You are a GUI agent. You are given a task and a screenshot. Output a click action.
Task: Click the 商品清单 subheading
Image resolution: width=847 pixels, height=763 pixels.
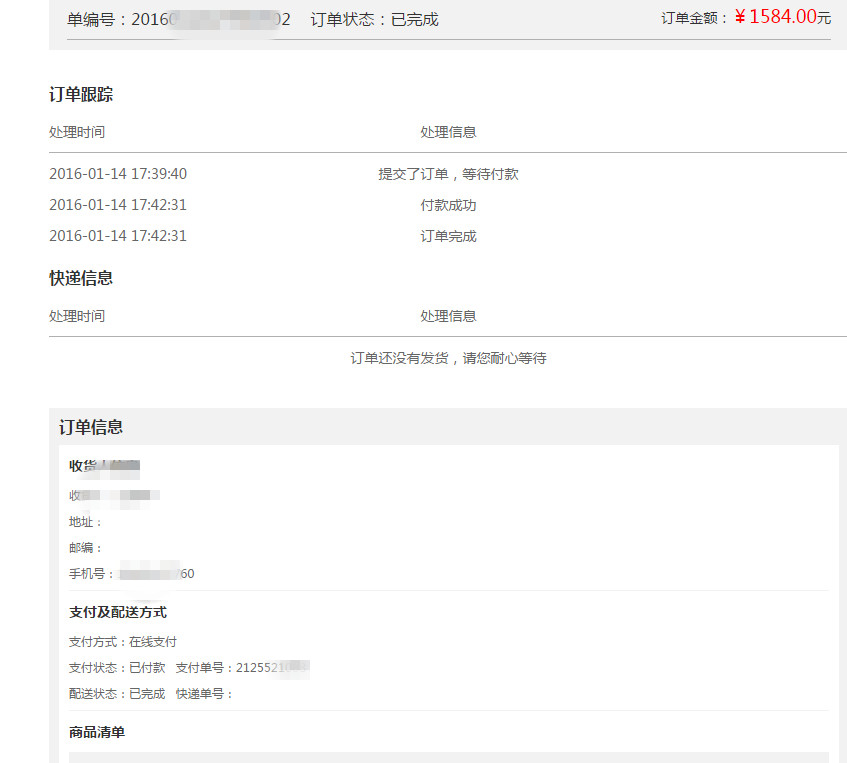click(x=97, y=732)
